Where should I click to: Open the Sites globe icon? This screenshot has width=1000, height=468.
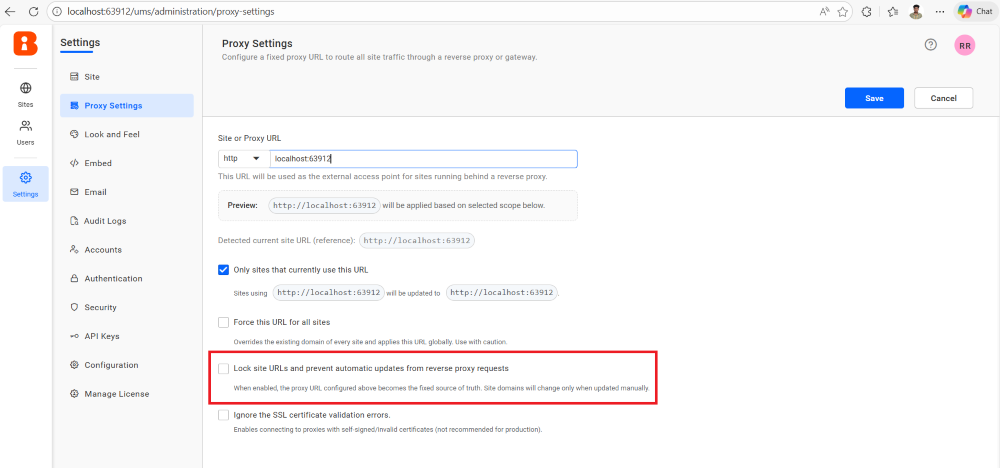click(26, 88)
